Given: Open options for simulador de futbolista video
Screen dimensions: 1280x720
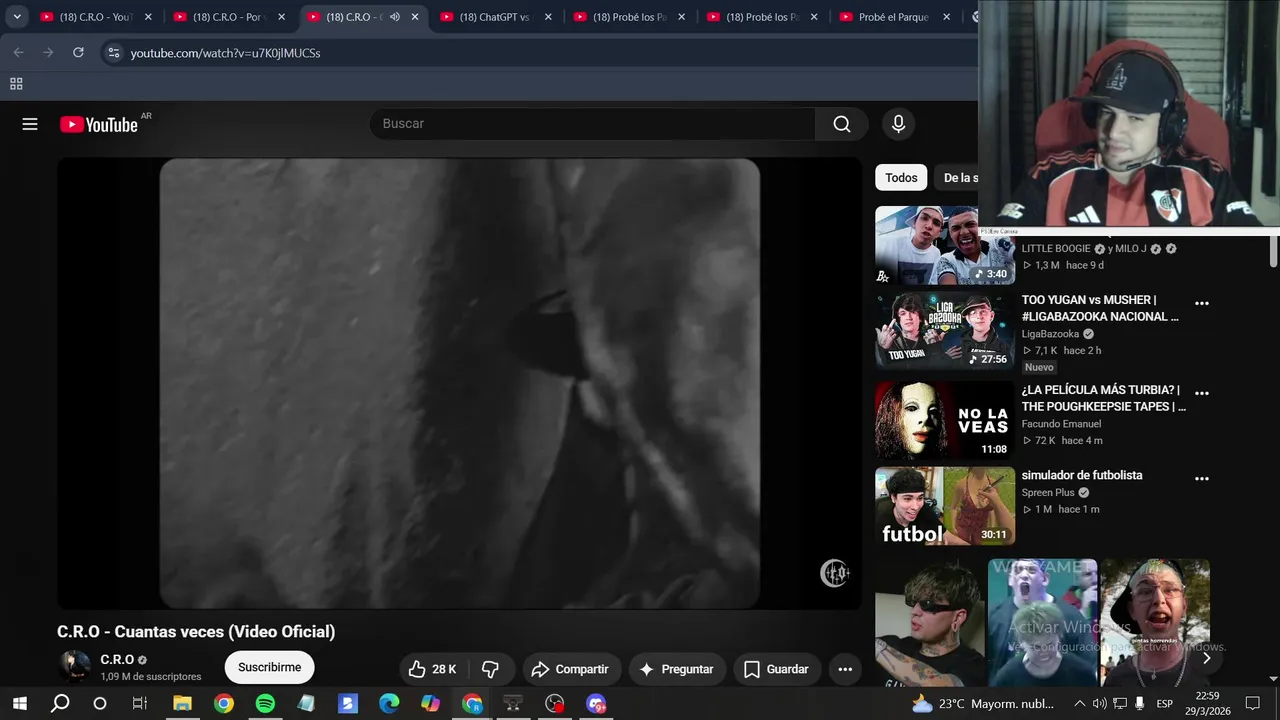Looking at the screenshot, I should click(x=1202, y=479).
